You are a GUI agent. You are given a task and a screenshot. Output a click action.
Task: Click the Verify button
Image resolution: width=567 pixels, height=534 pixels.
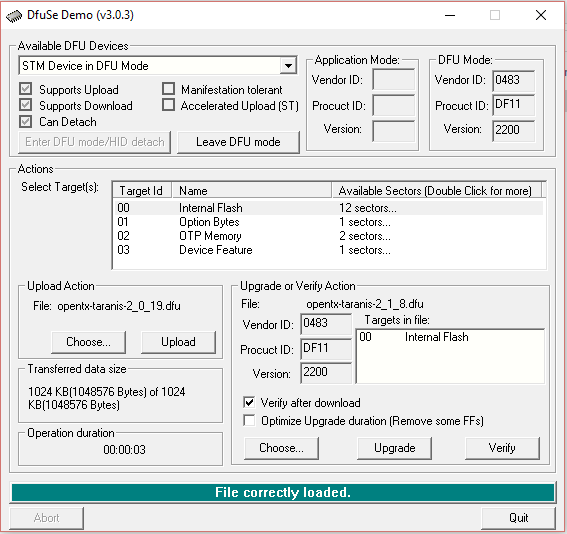[x=502, y=448]
